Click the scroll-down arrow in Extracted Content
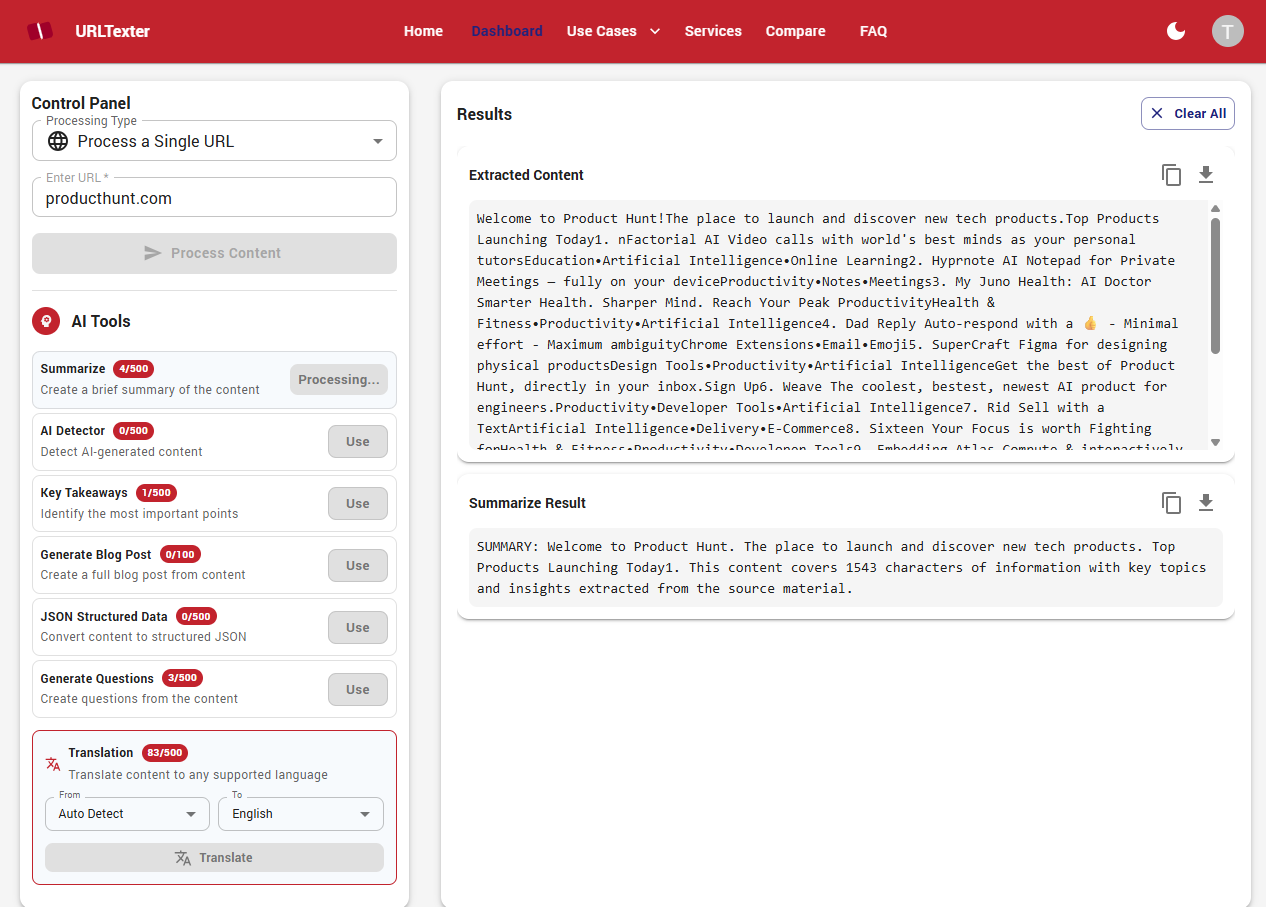The height and width of the screenshot is (907, 1266). [1215, 442]
